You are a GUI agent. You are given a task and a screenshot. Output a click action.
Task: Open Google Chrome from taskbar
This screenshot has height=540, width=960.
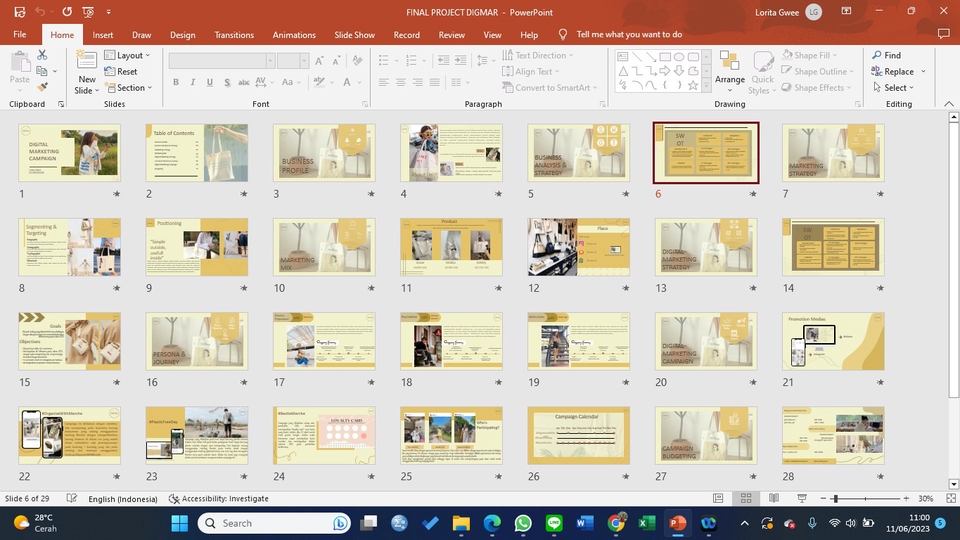(616, 523)
